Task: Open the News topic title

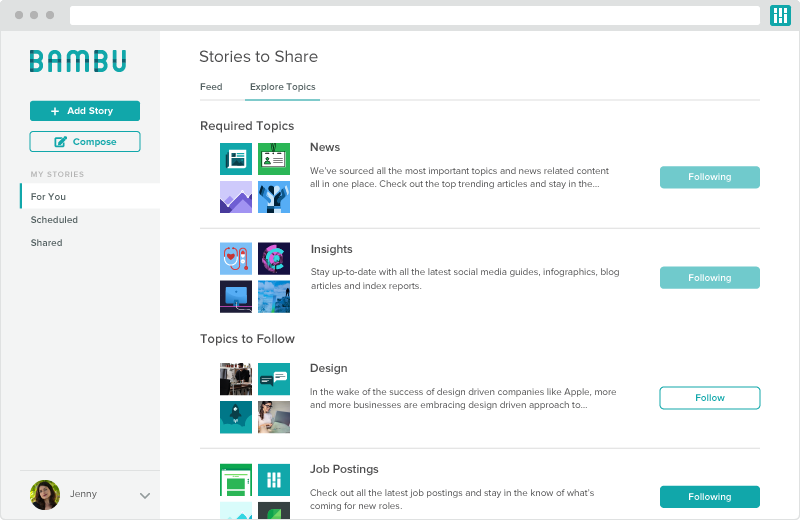Action: pyautogui.click(x=325, y=147)
